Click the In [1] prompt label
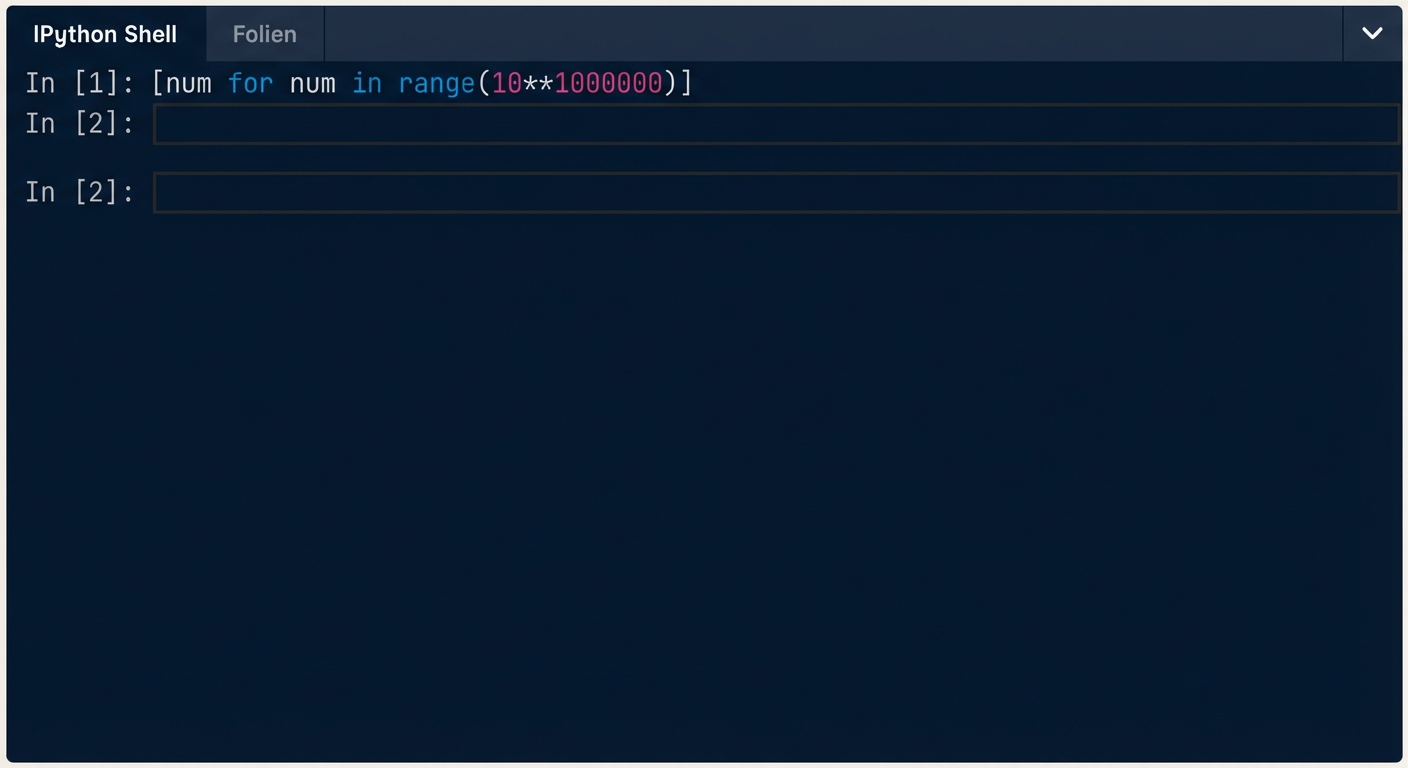 (79, 83)
